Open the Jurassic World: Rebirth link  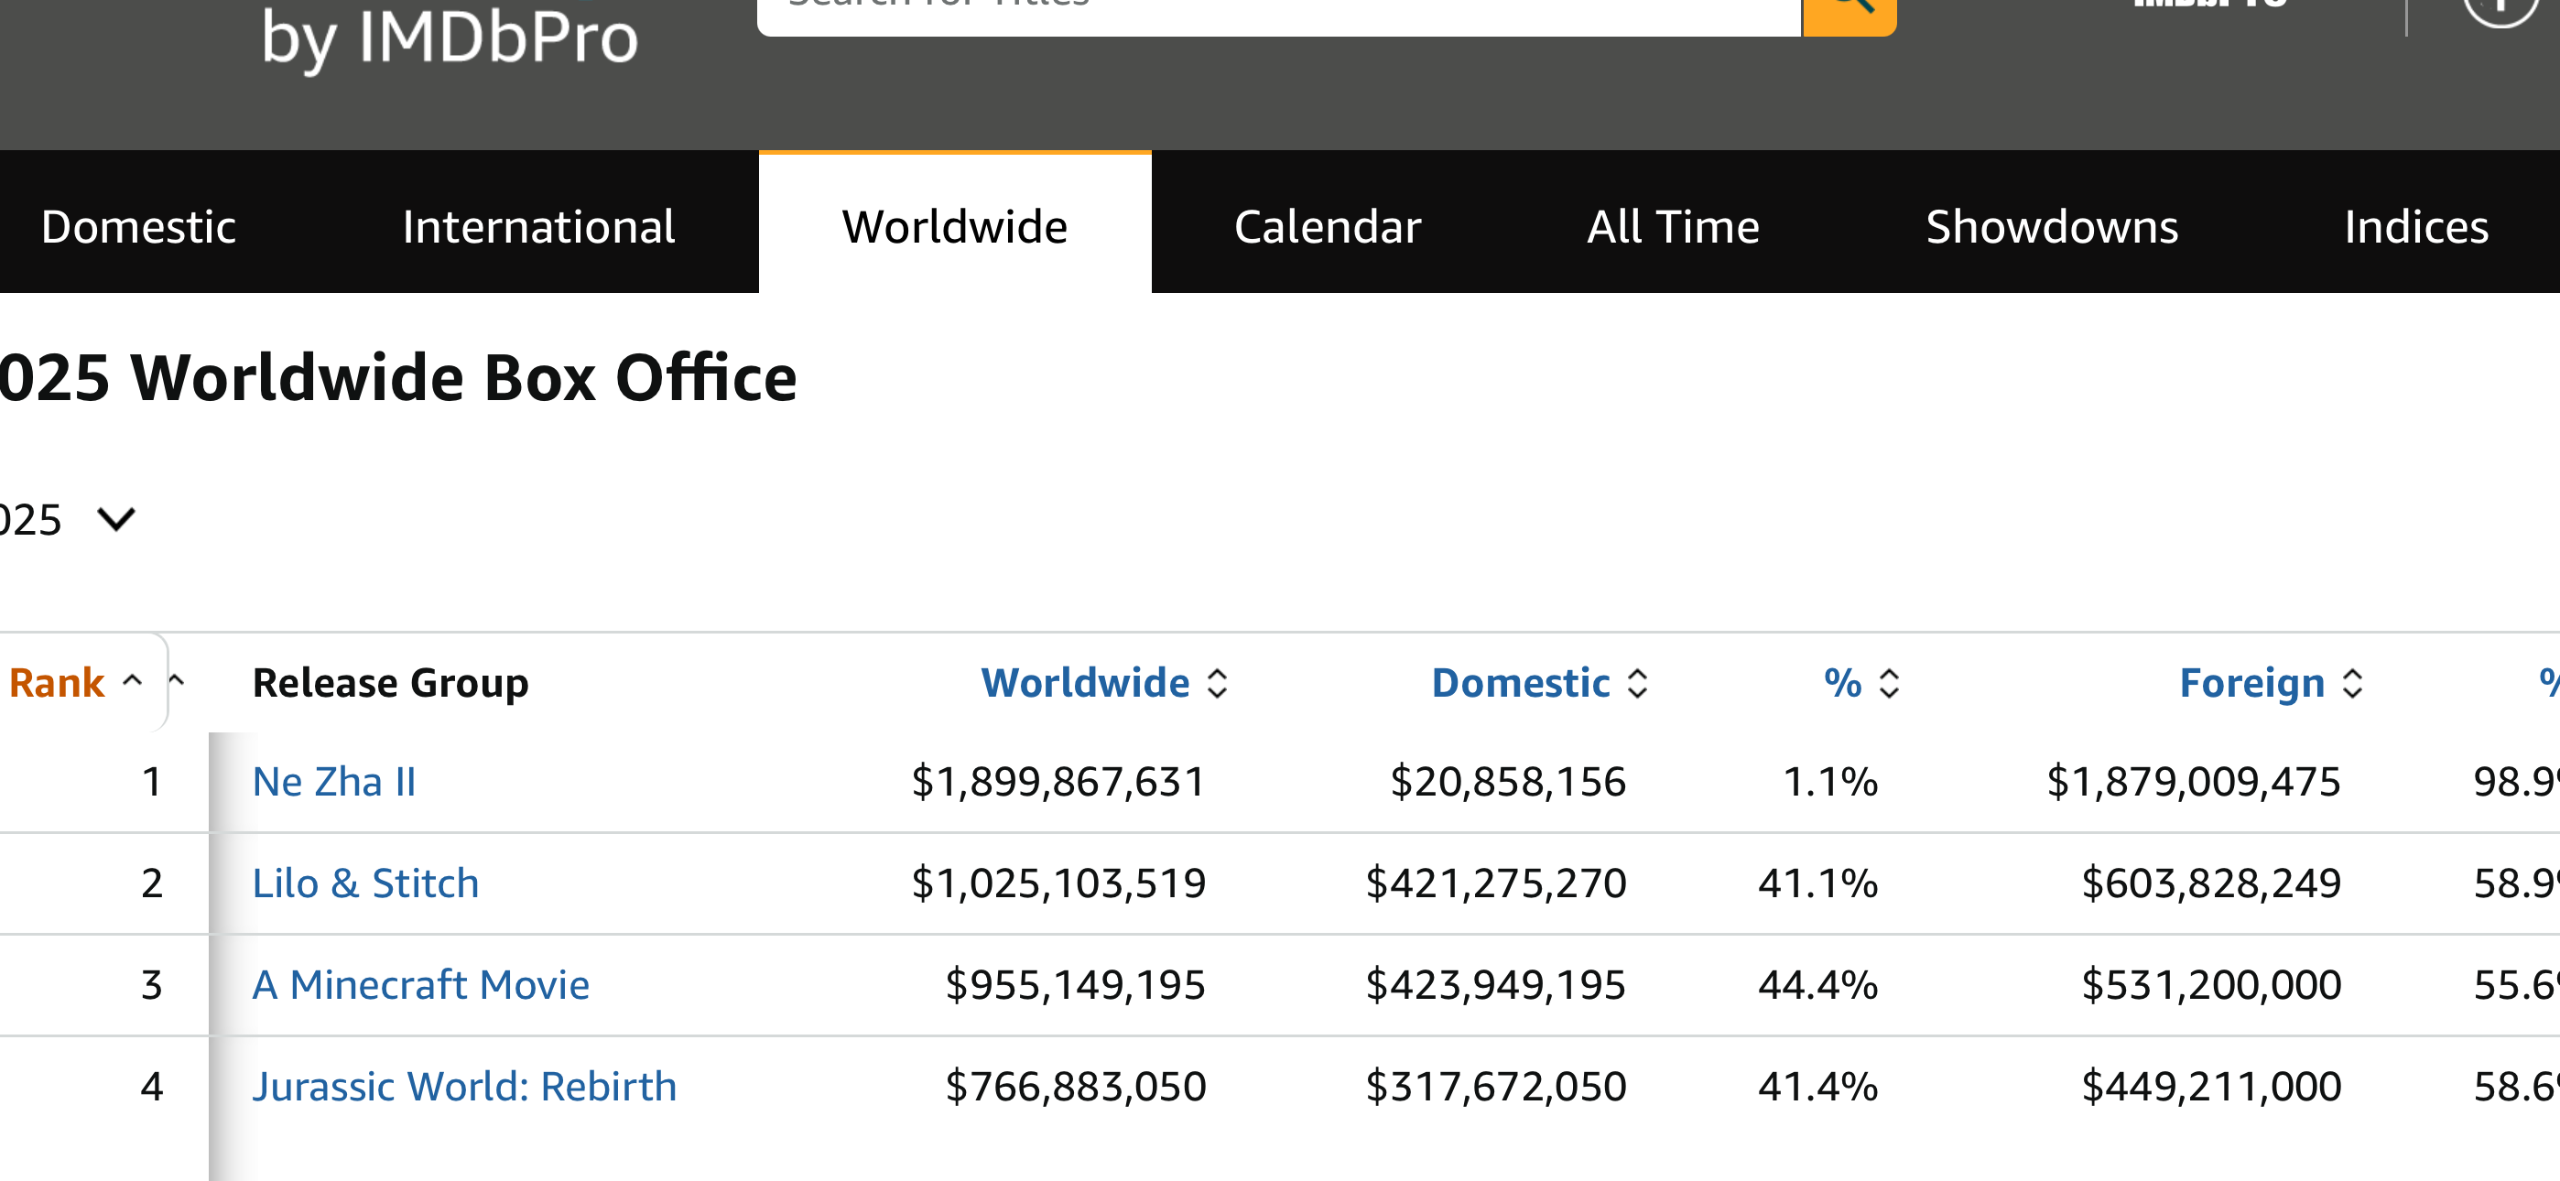(465, 1087)
